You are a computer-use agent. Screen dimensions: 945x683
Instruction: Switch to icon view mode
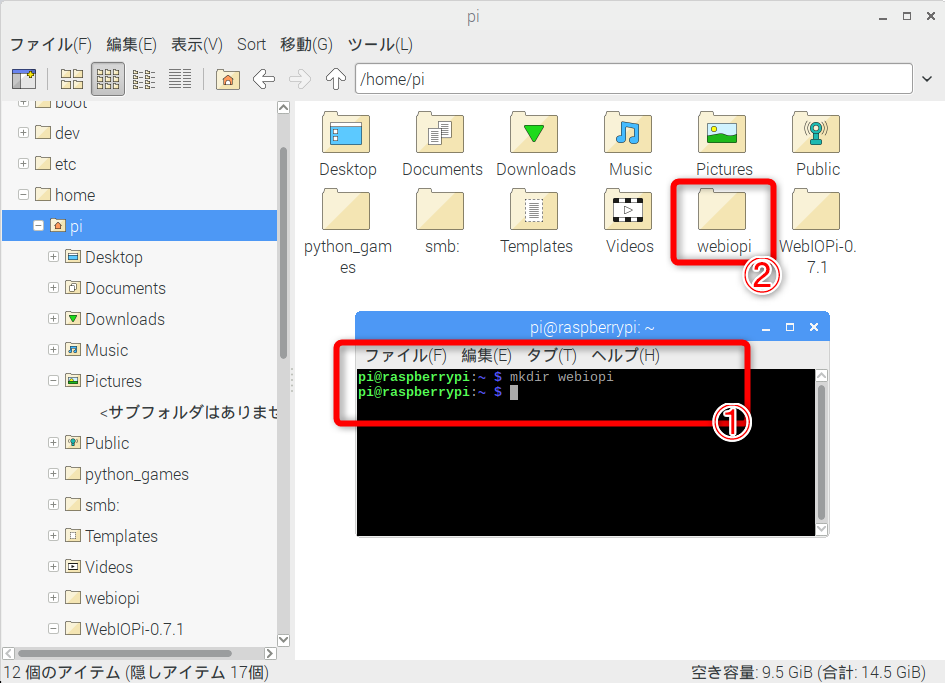click(x=72, y=79)
